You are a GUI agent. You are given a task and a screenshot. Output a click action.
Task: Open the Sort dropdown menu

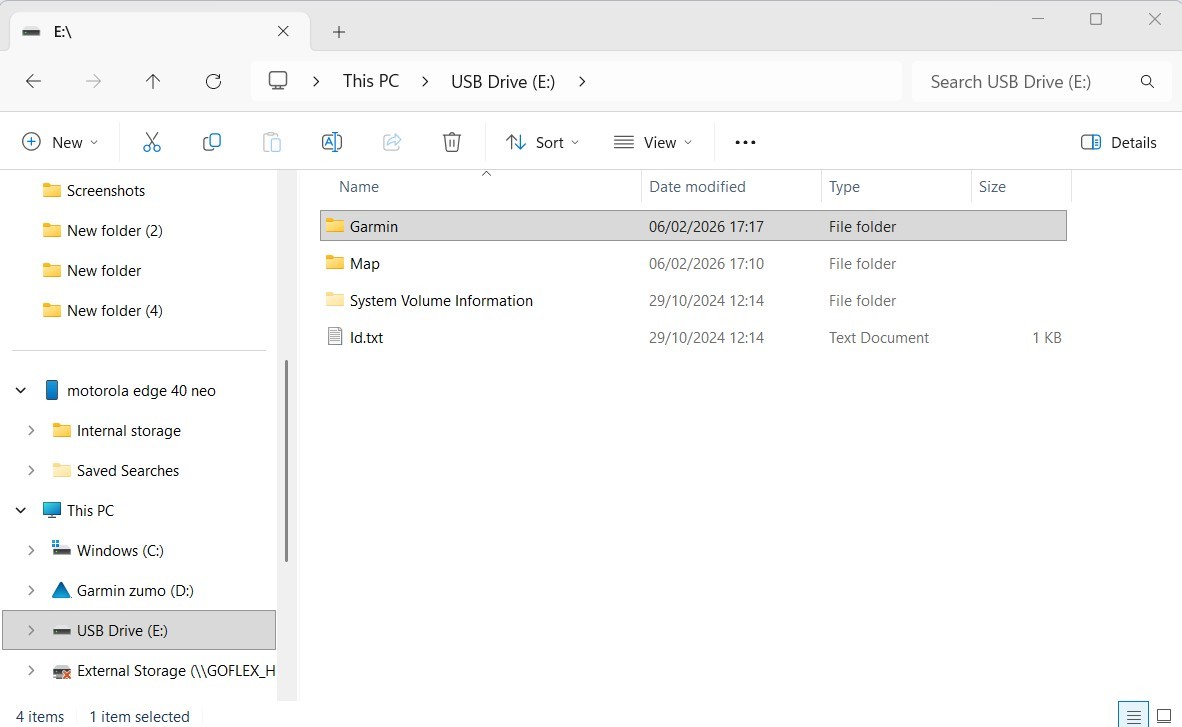tap(543, 143)
